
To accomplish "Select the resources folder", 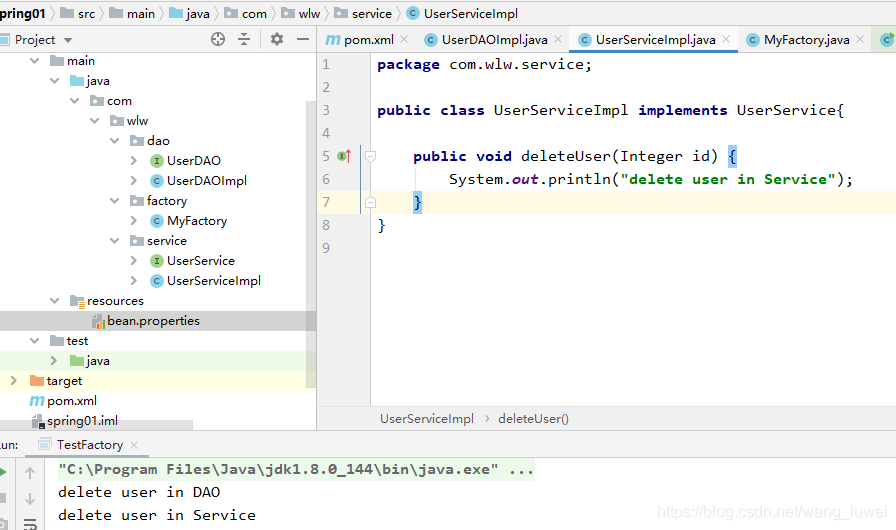I will click(107, 301).
